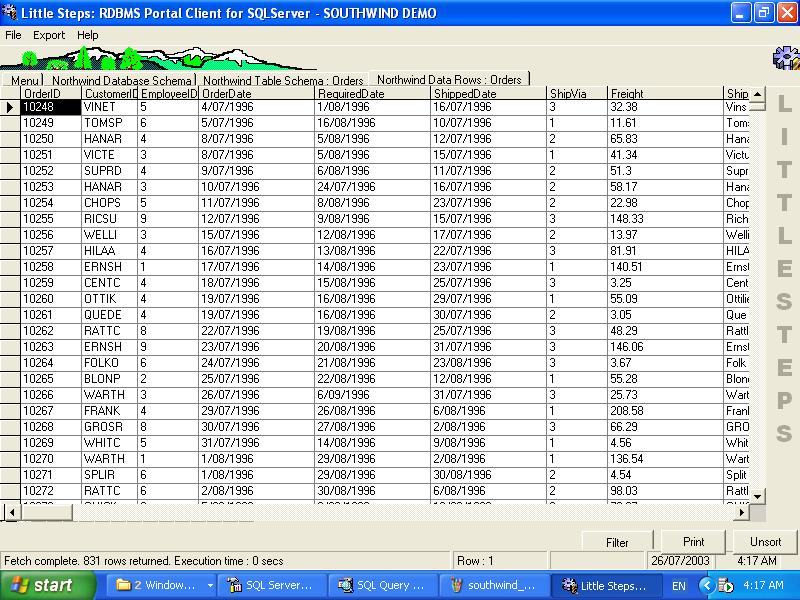Image resolution: width=800 pixels, height=600 pixels.
Task: Click customer cell SPLIR
Action: click(x=109, y=474)
